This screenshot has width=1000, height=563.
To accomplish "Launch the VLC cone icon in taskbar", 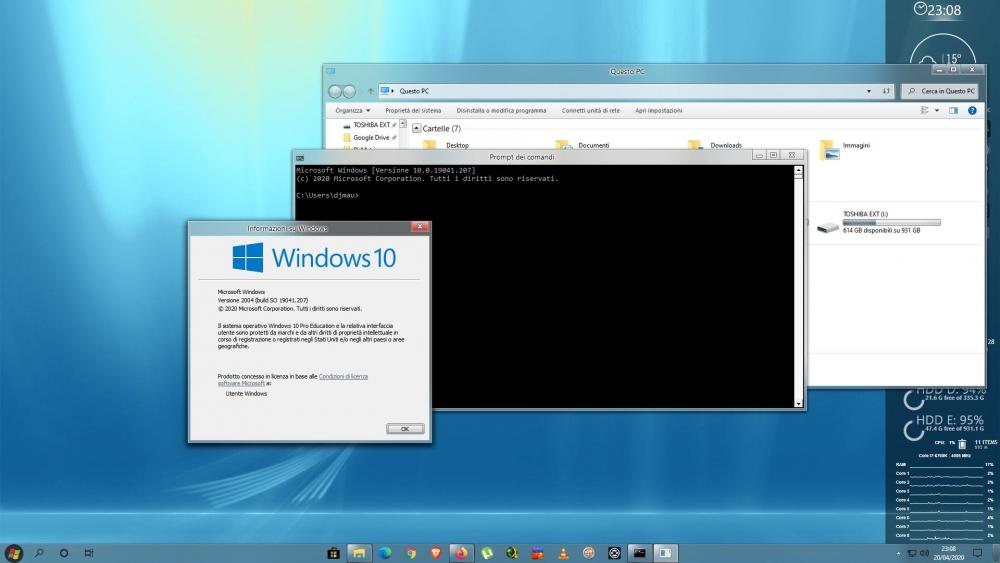I will pyautogui.click(x=563, y=552).
